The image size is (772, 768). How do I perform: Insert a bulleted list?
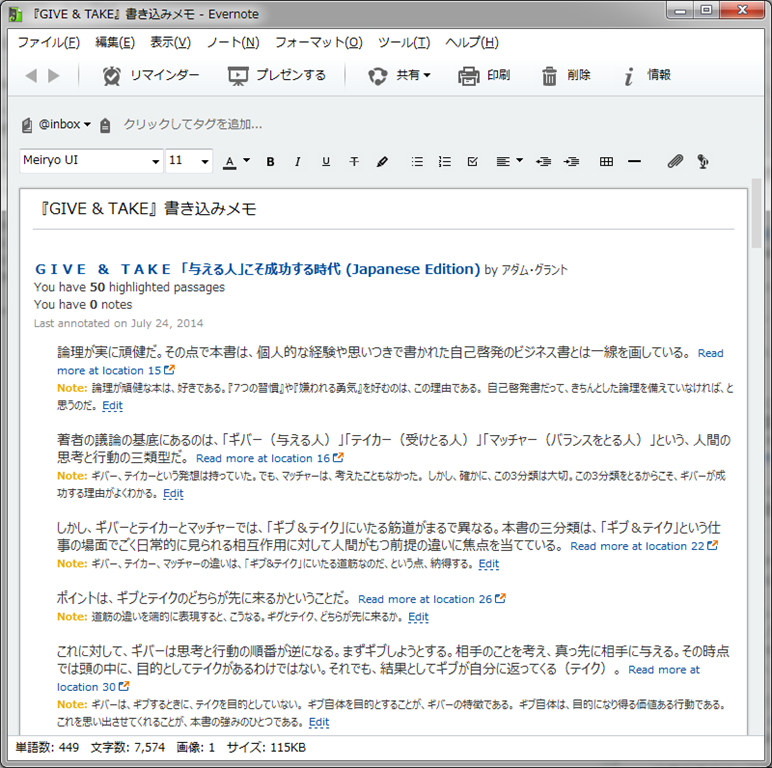coord(417,161)
